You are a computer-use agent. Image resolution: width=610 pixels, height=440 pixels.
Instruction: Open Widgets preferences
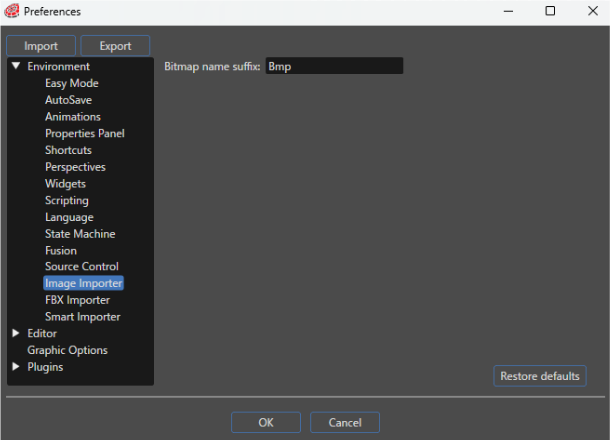click(x=65, y=184)
